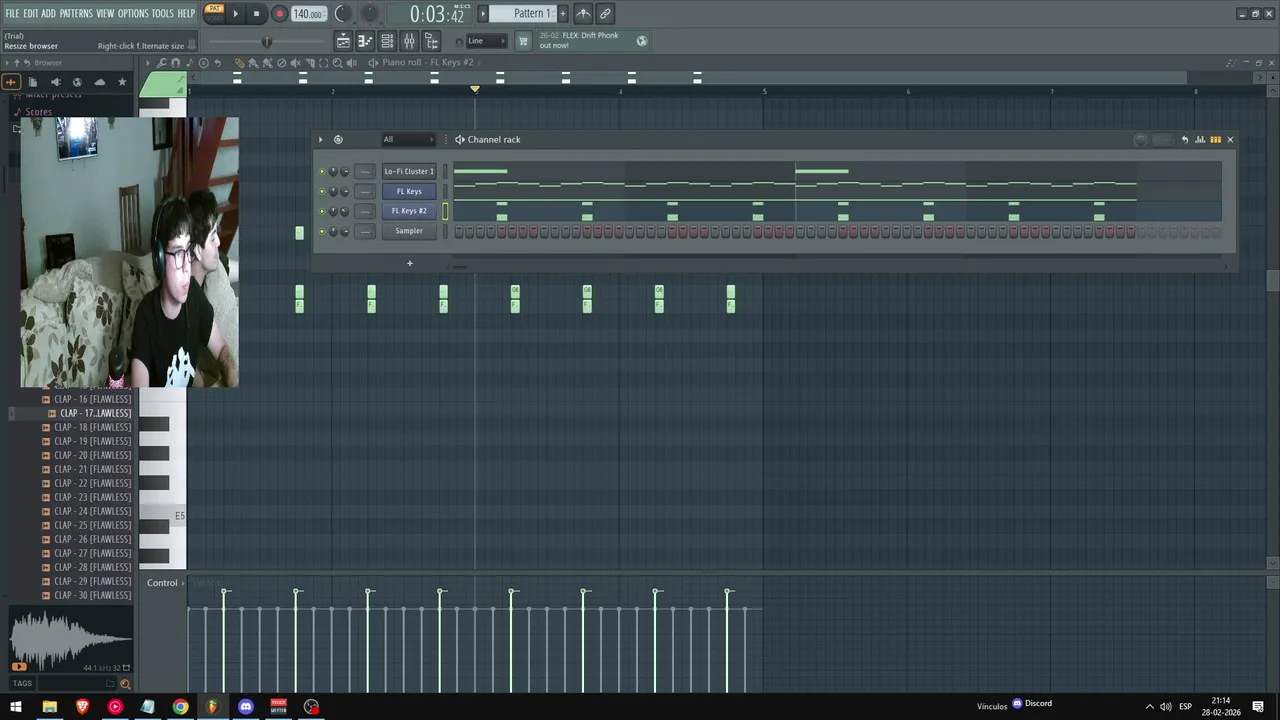Image resolution: width=1280 pixels, height=720 pixels.
Task: Select the browser All tab icon
Action: point(10,82)
